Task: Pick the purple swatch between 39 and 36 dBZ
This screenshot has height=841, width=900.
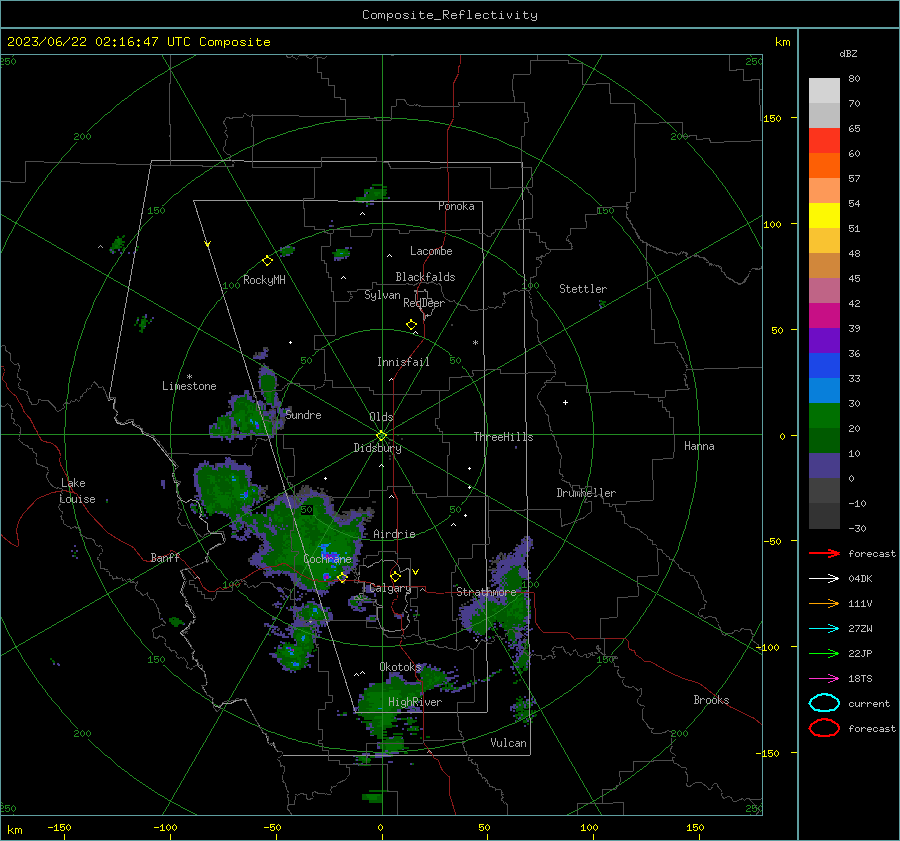Action: [x=824, y=341]
